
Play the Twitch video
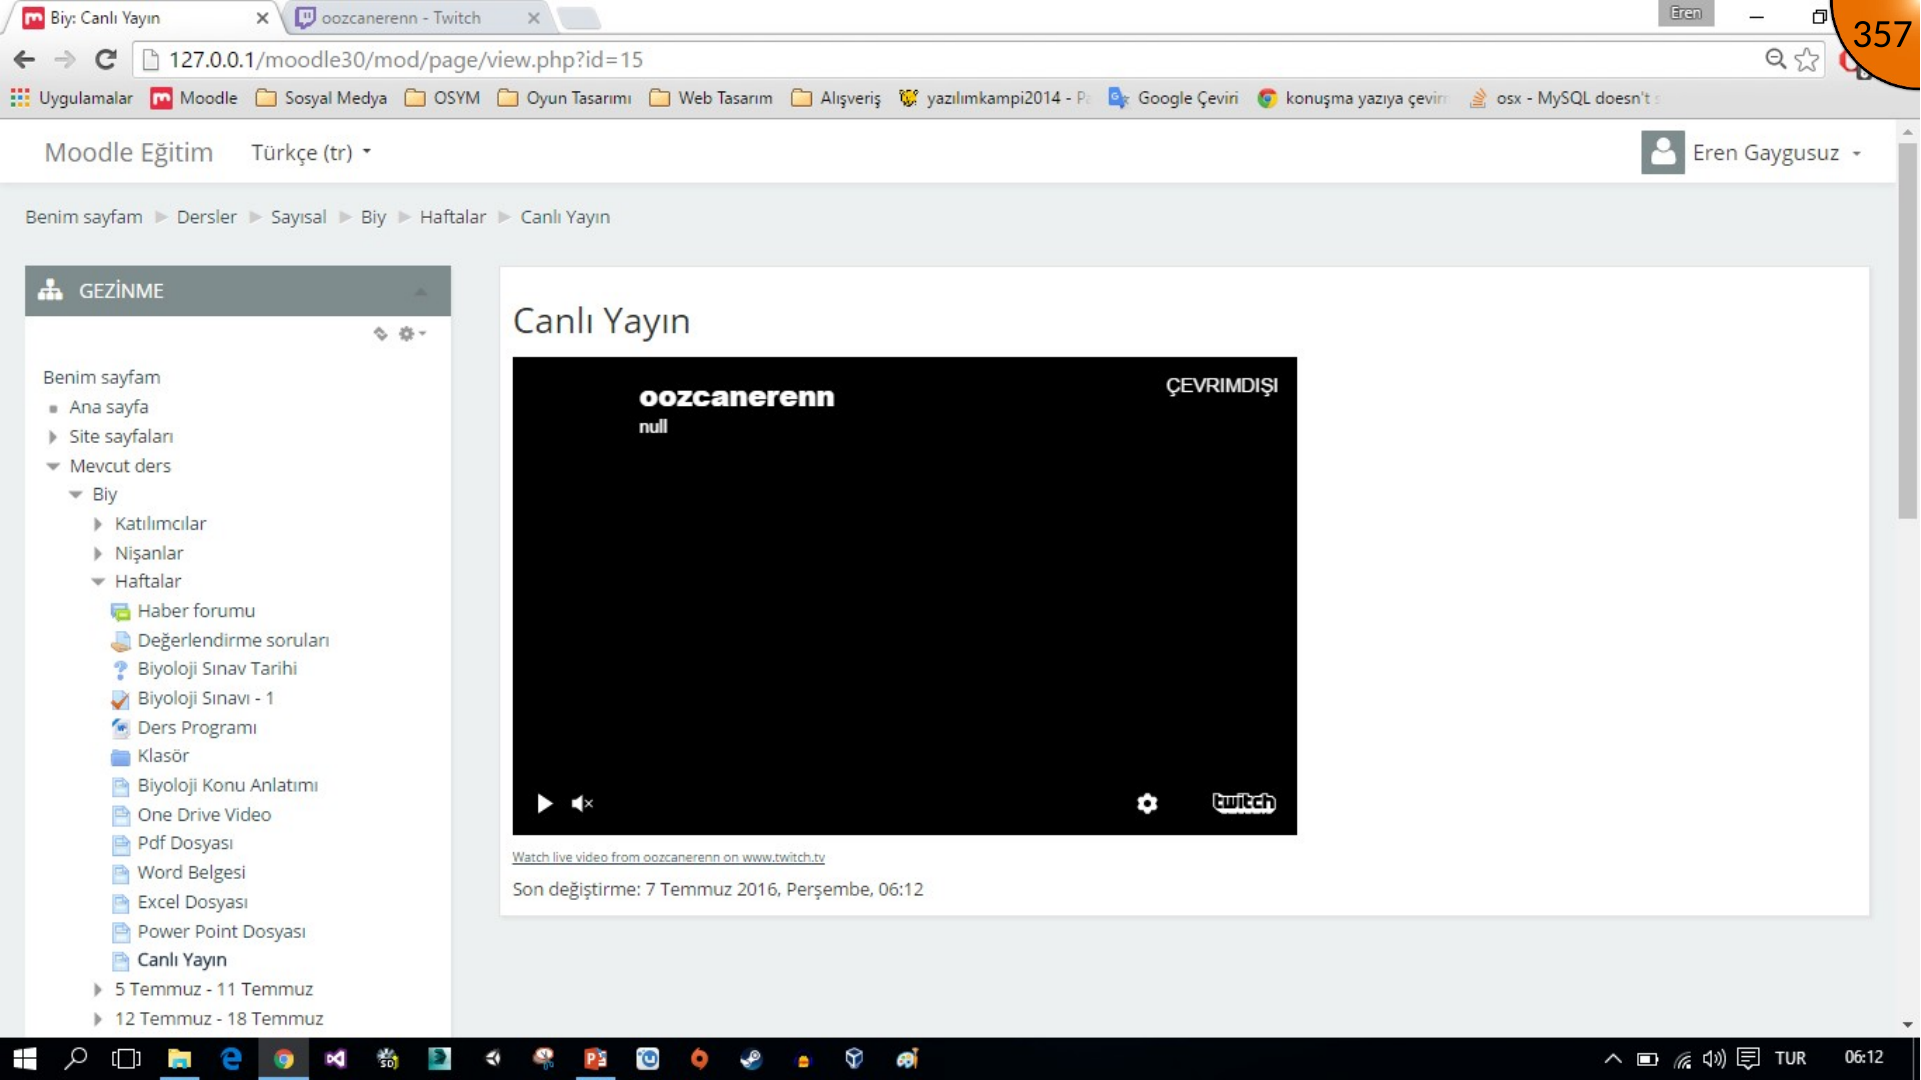(x=544, y=803)
